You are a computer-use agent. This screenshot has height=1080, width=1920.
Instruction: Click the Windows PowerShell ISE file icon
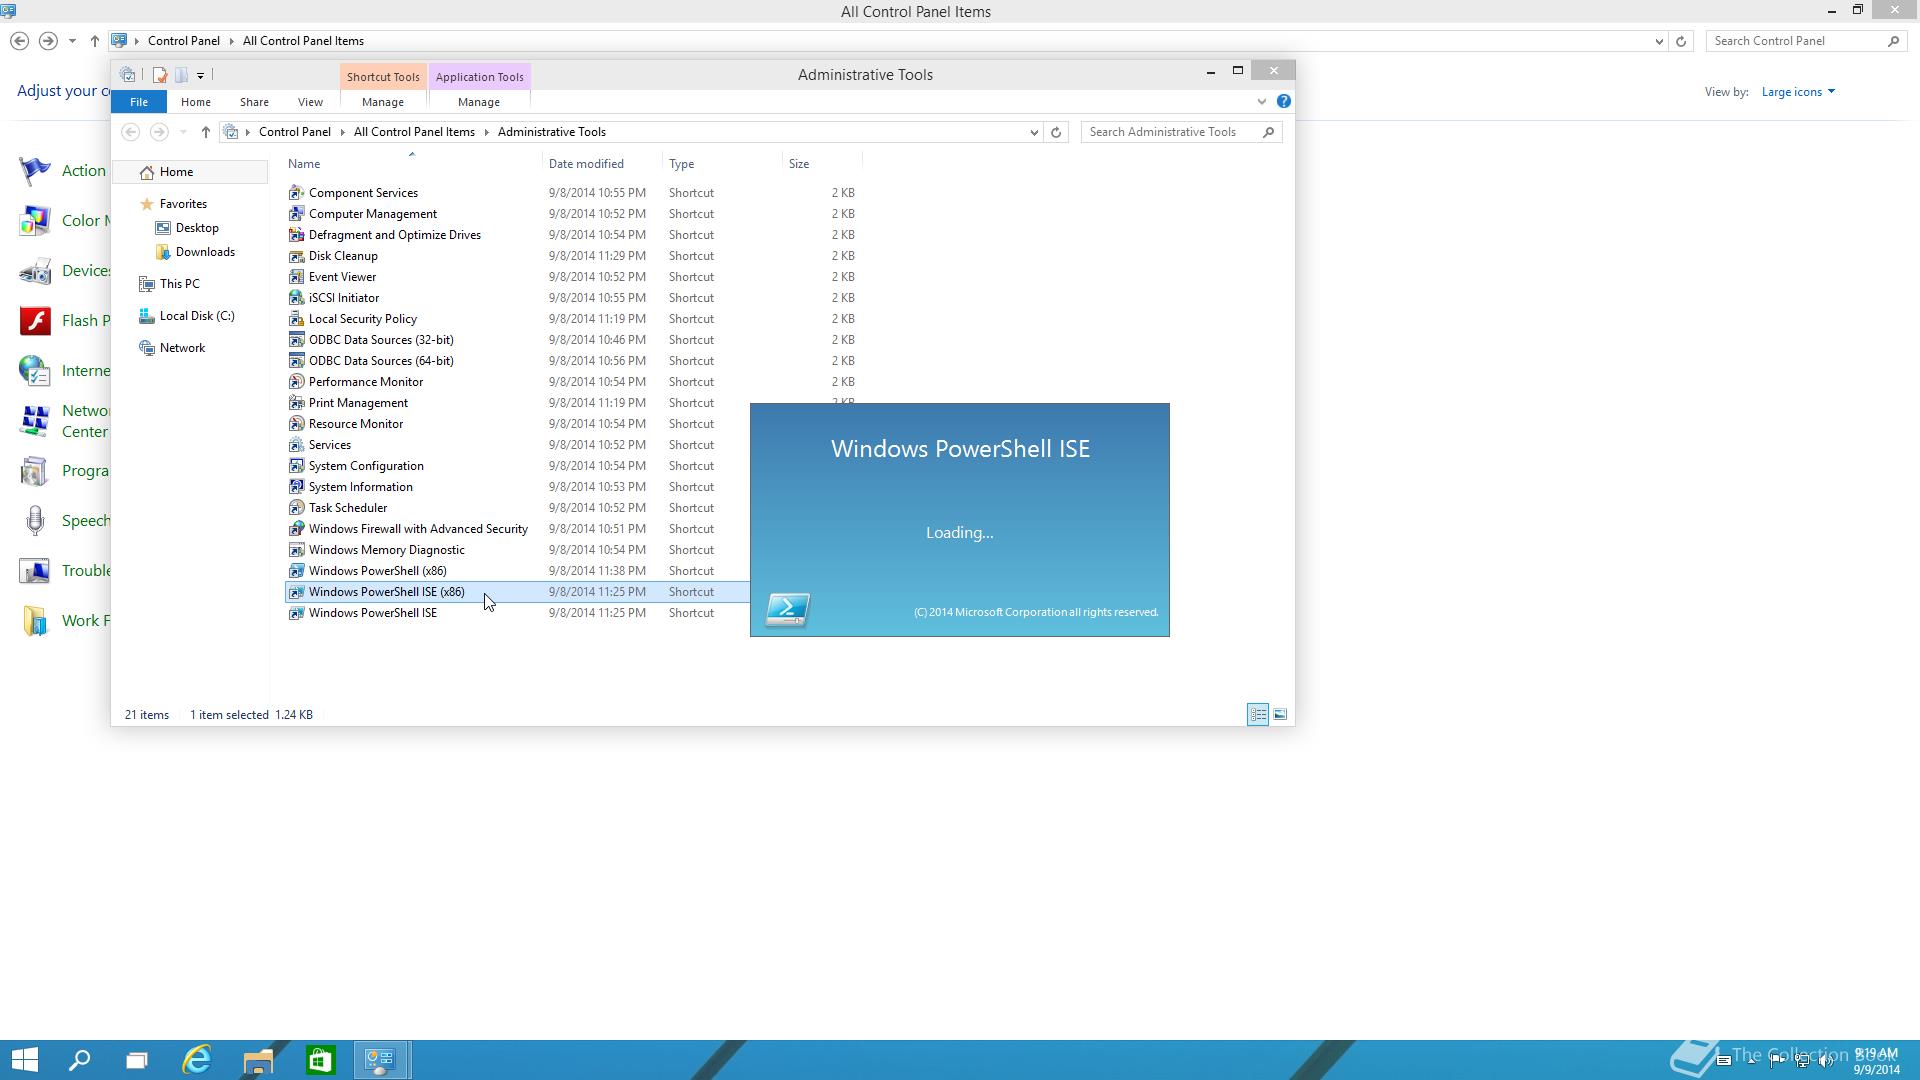coord(296,613)
